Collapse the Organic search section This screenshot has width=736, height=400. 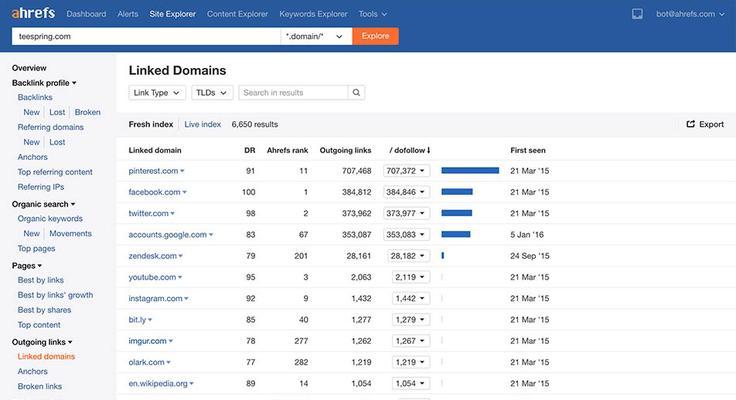pos(44,204)
